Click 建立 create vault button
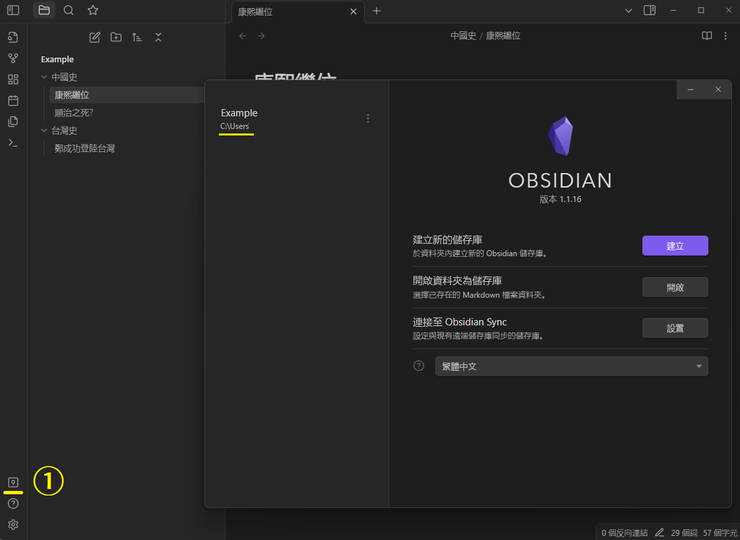 (x=675, y=245)
